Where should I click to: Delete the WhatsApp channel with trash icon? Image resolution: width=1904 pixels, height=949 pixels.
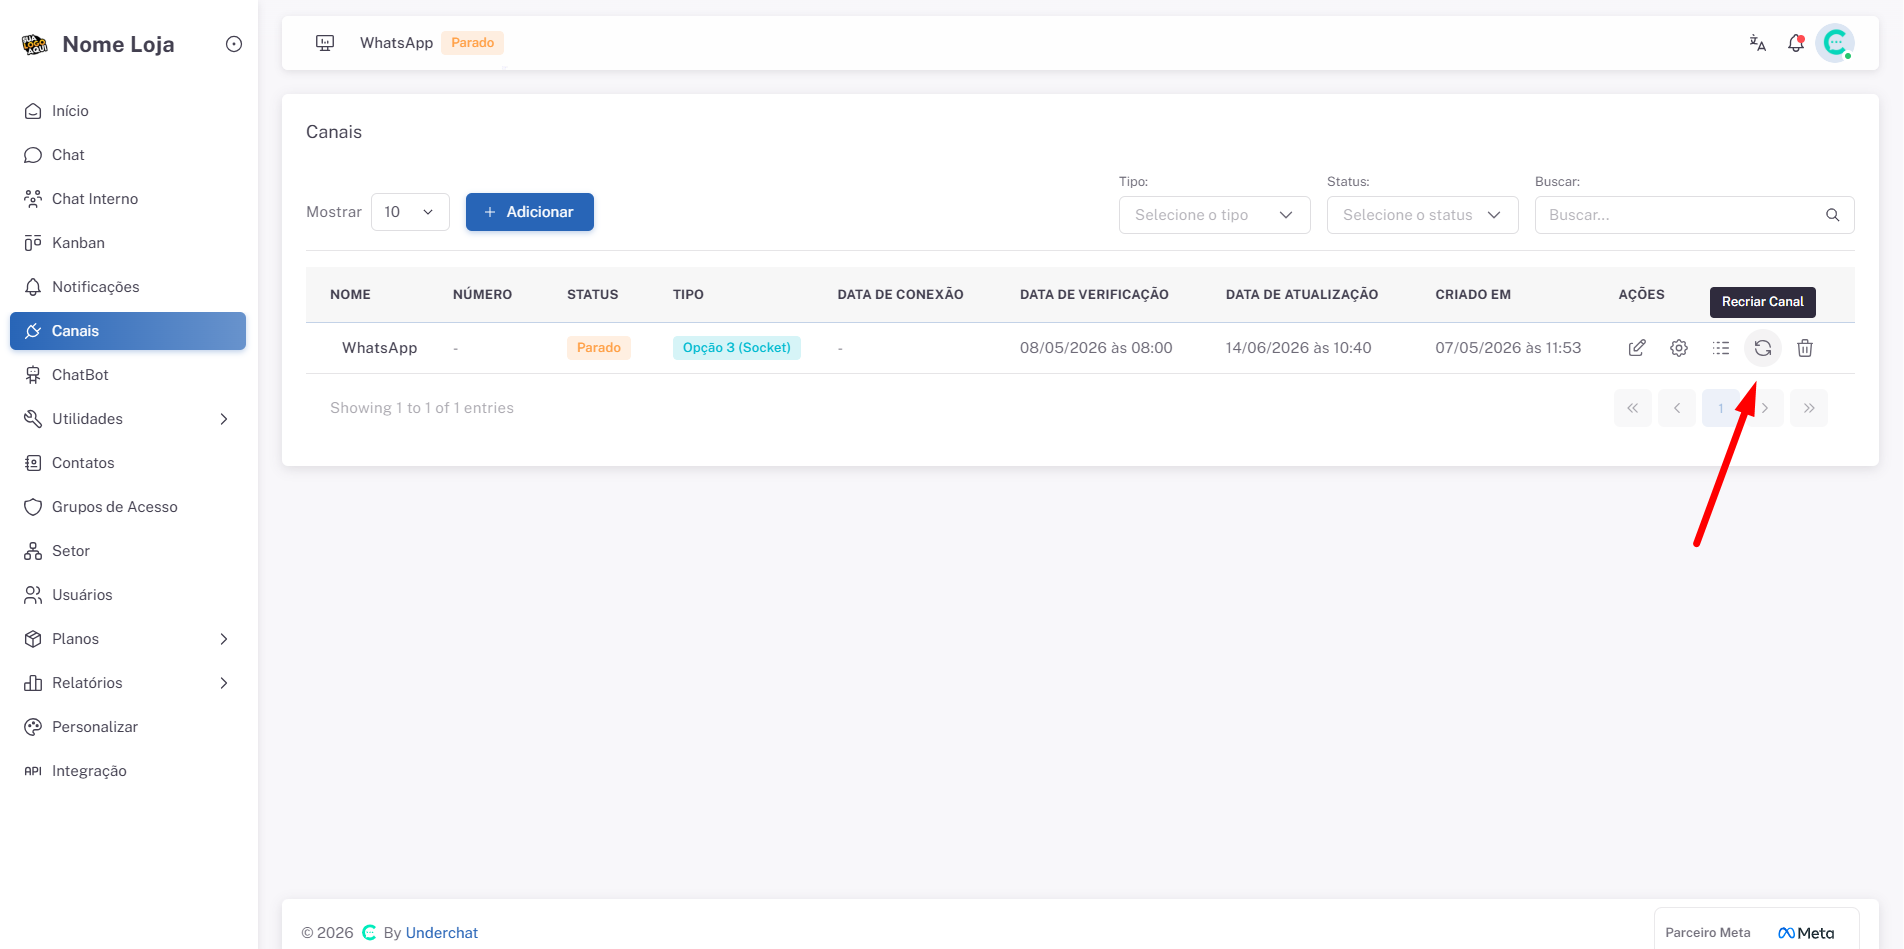1805,348
